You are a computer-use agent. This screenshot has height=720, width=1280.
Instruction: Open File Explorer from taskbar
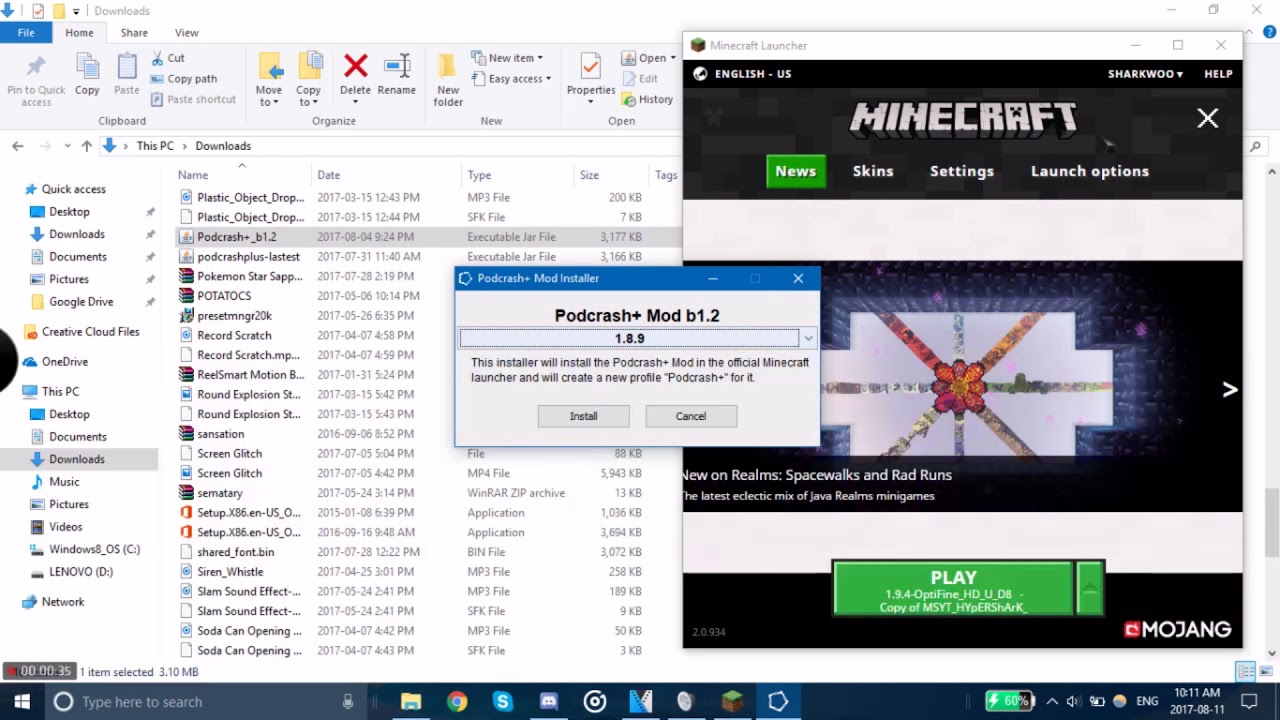pyautogui.click(x=411, y=702)
